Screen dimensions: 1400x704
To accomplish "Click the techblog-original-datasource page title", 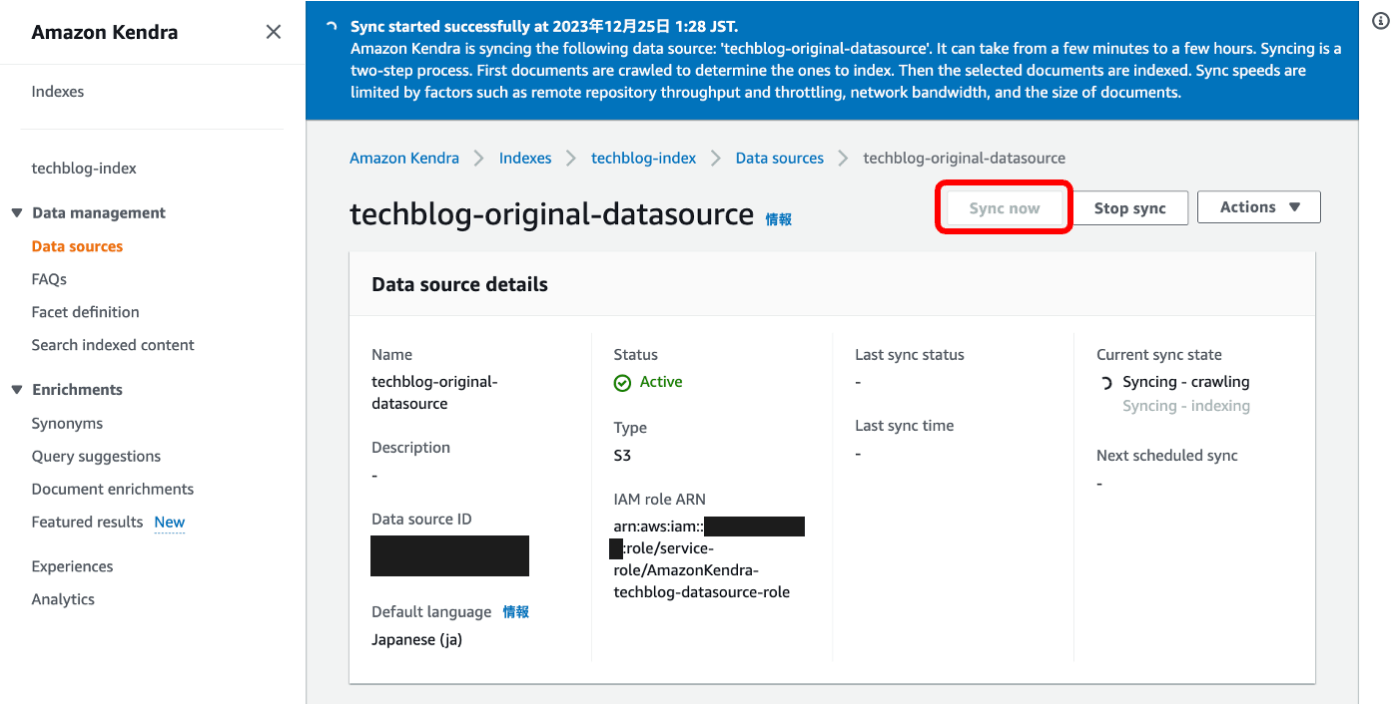I will [551, 215].
